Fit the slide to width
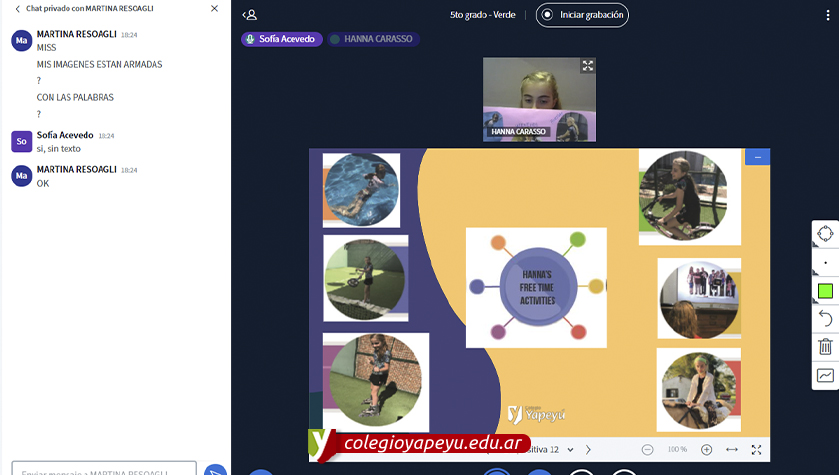The height and width of the screenshot is (475, 839). pos(732,450)
